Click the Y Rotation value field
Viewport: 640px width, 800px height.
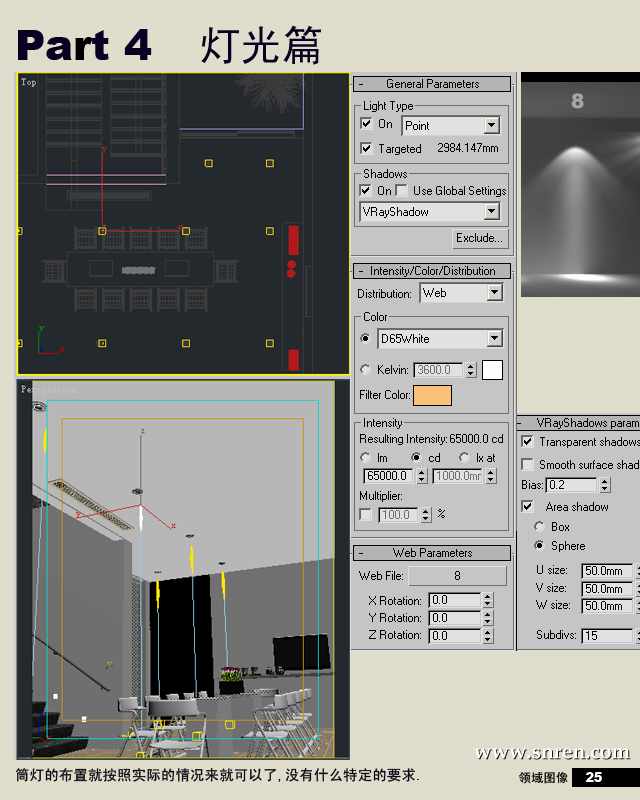point(454,618)
